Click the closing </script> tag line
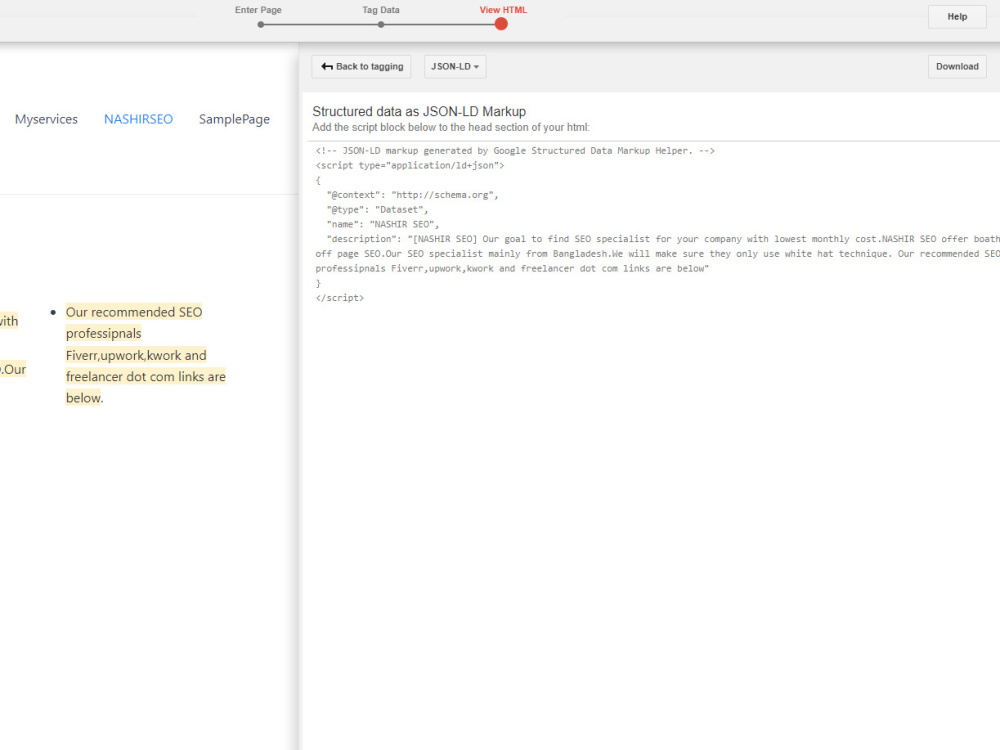This screenshot has height=750, width=1000. tap(339, 298)
